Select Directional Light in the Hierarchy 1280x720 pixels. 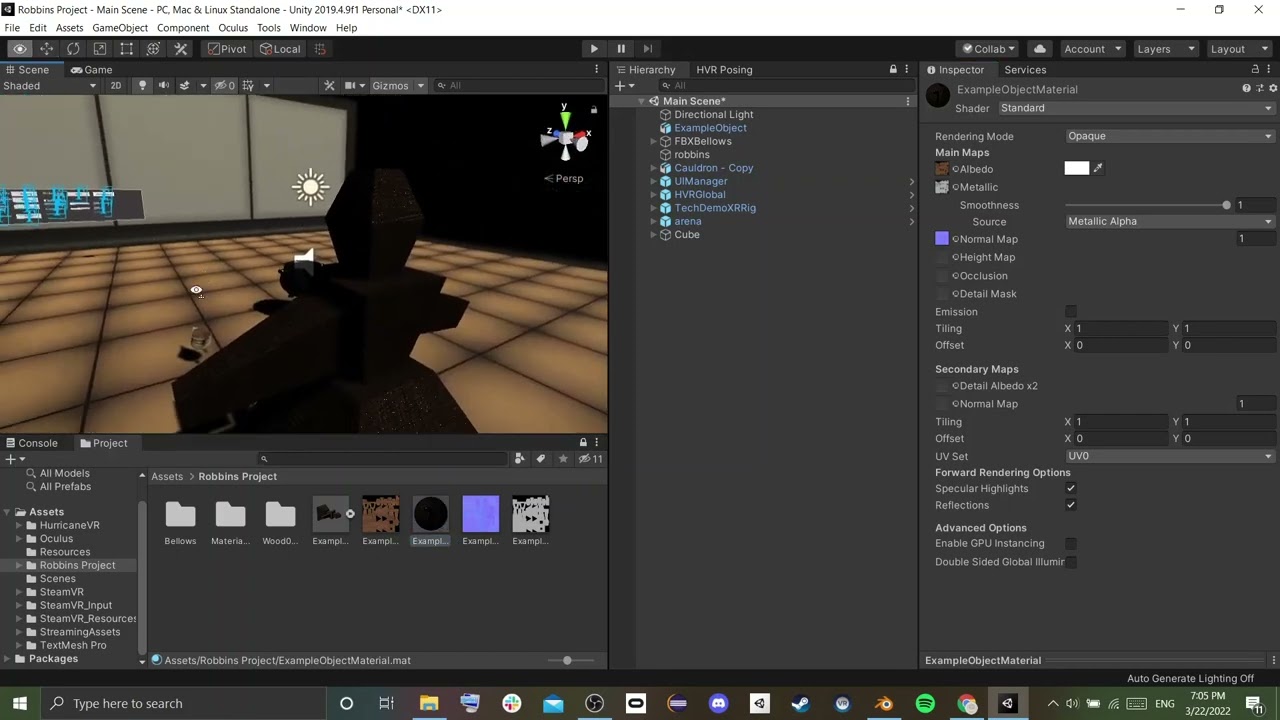[713, 115]
